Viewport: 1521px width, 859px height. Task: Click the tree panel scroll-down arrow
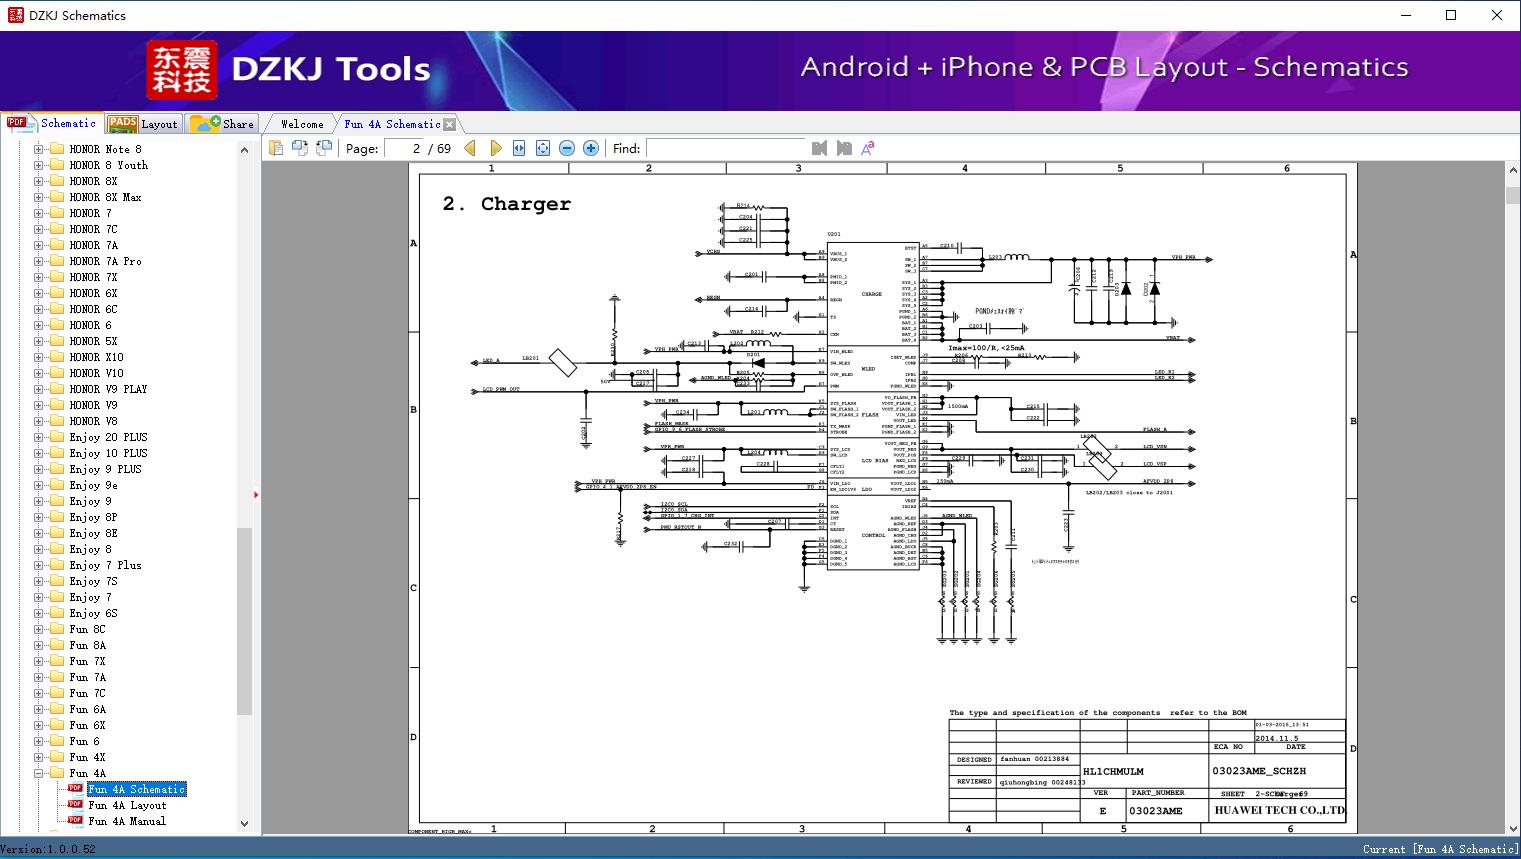[x=244, y=824]
